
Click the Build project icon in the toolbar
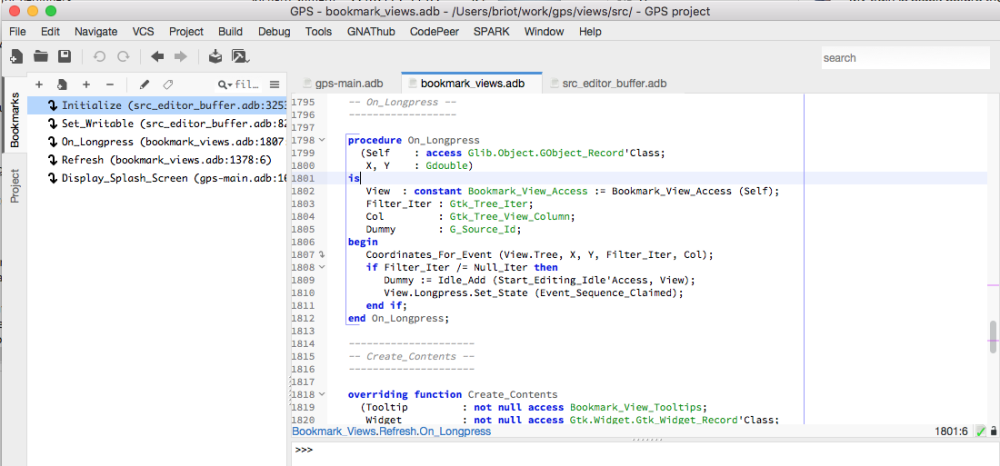coord(215,57)
